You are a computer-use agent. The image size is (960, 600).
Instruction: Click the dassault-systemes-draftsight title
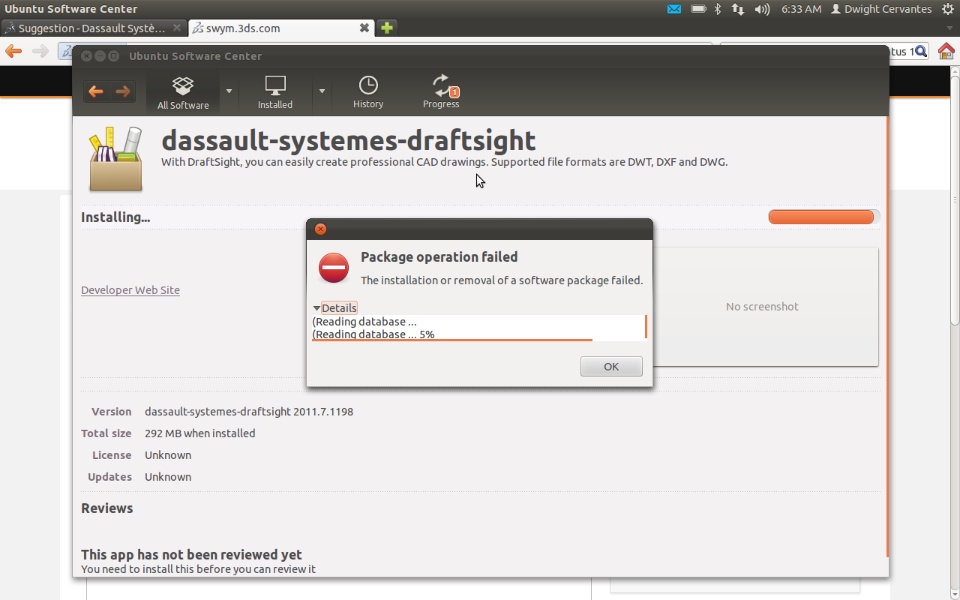click(348, 140)
